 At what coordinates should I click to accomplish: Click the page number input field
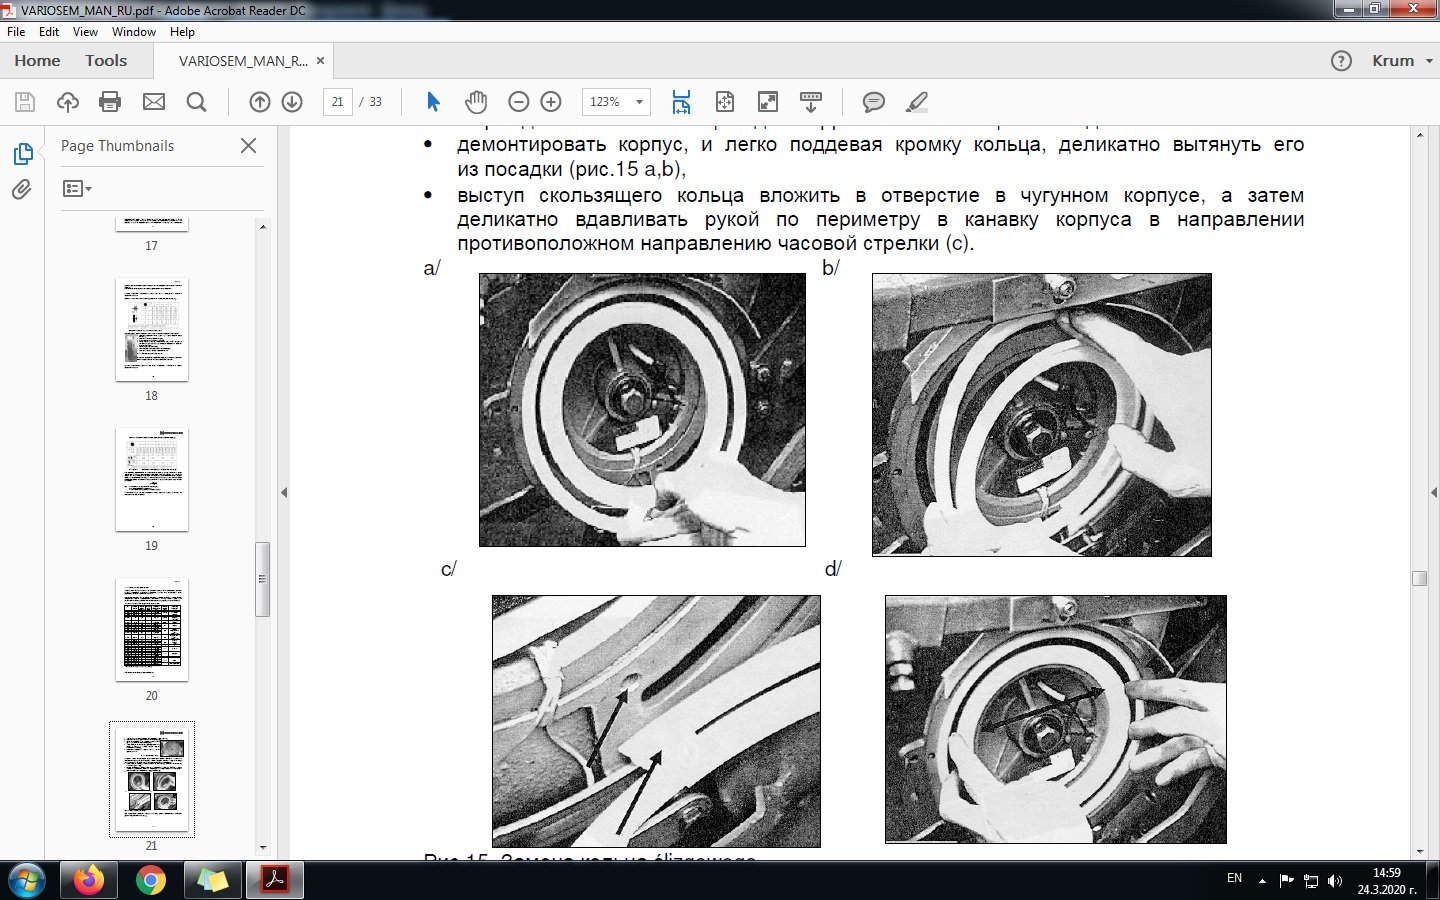tap(337, 102)
